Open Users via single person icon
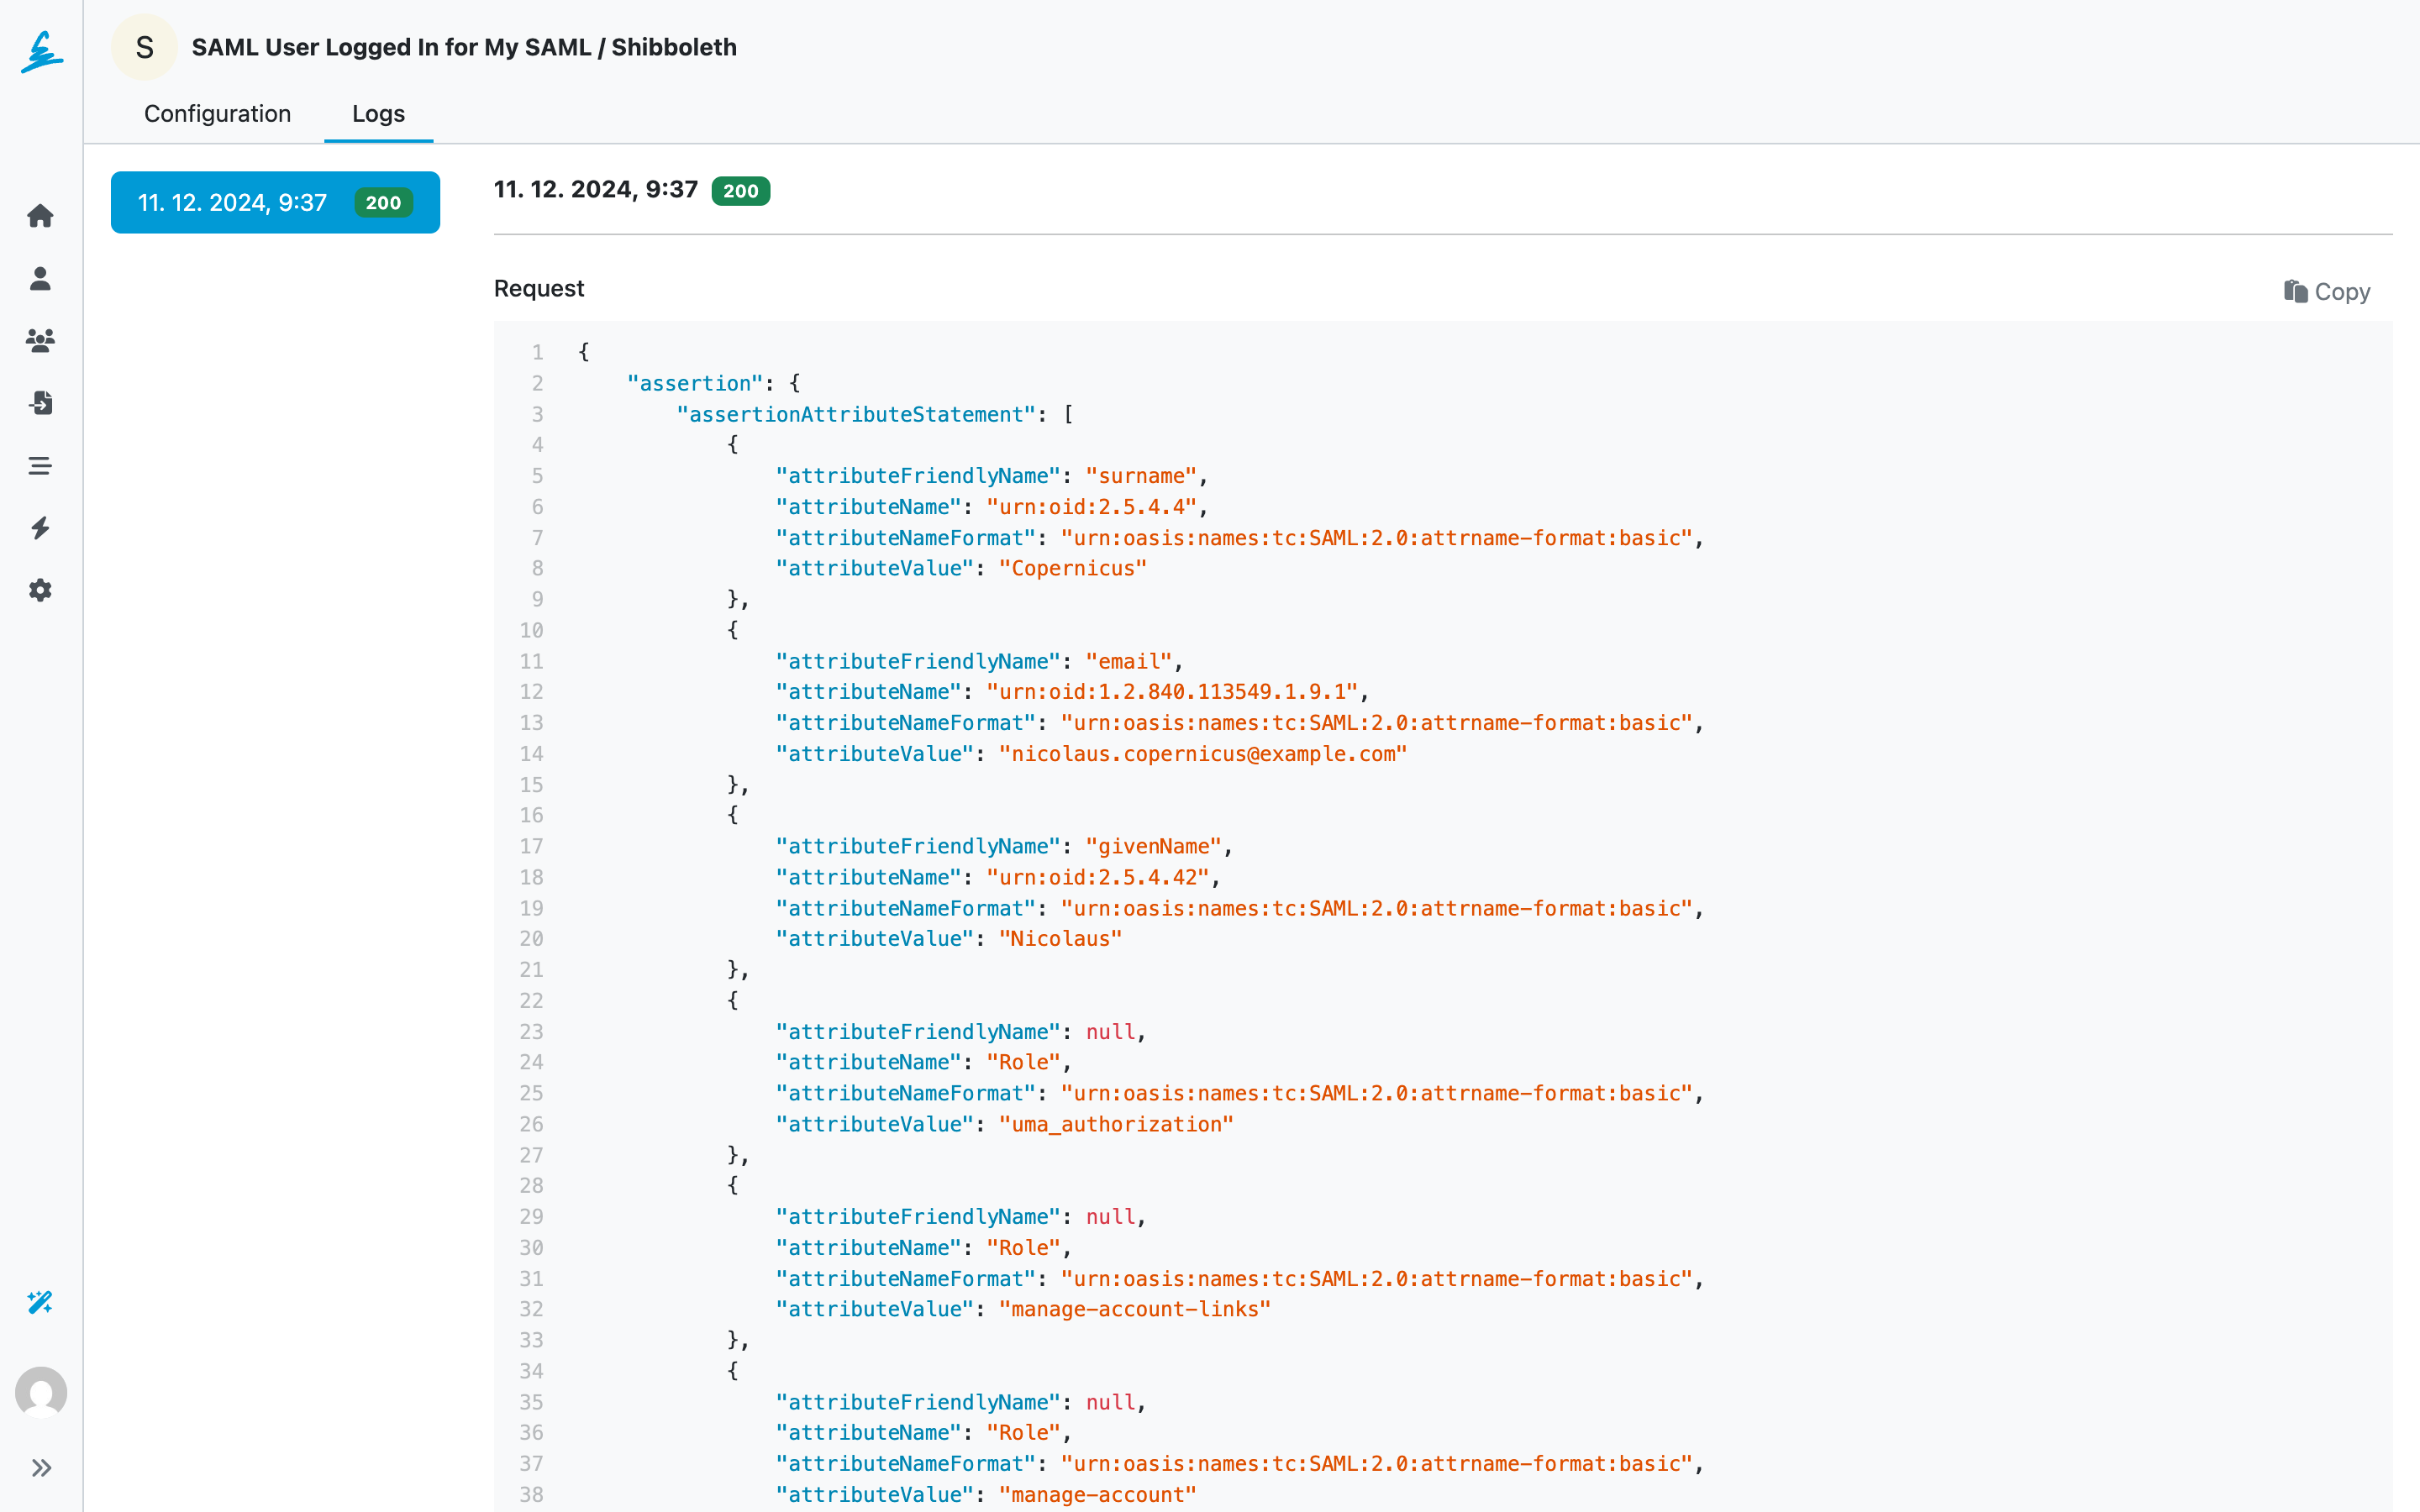 tap(40, 278)
